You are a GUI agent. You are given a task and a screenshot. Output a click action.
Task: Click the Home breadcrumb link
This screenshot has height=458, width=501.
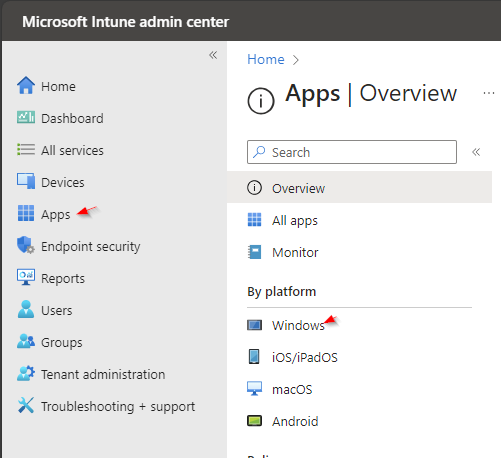(266, 59)
